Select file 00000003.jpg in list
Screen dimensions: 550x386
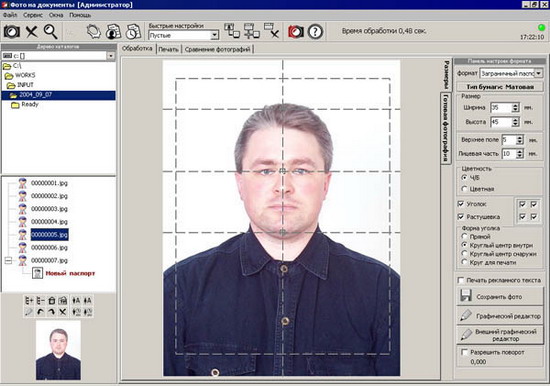[49, 209]
